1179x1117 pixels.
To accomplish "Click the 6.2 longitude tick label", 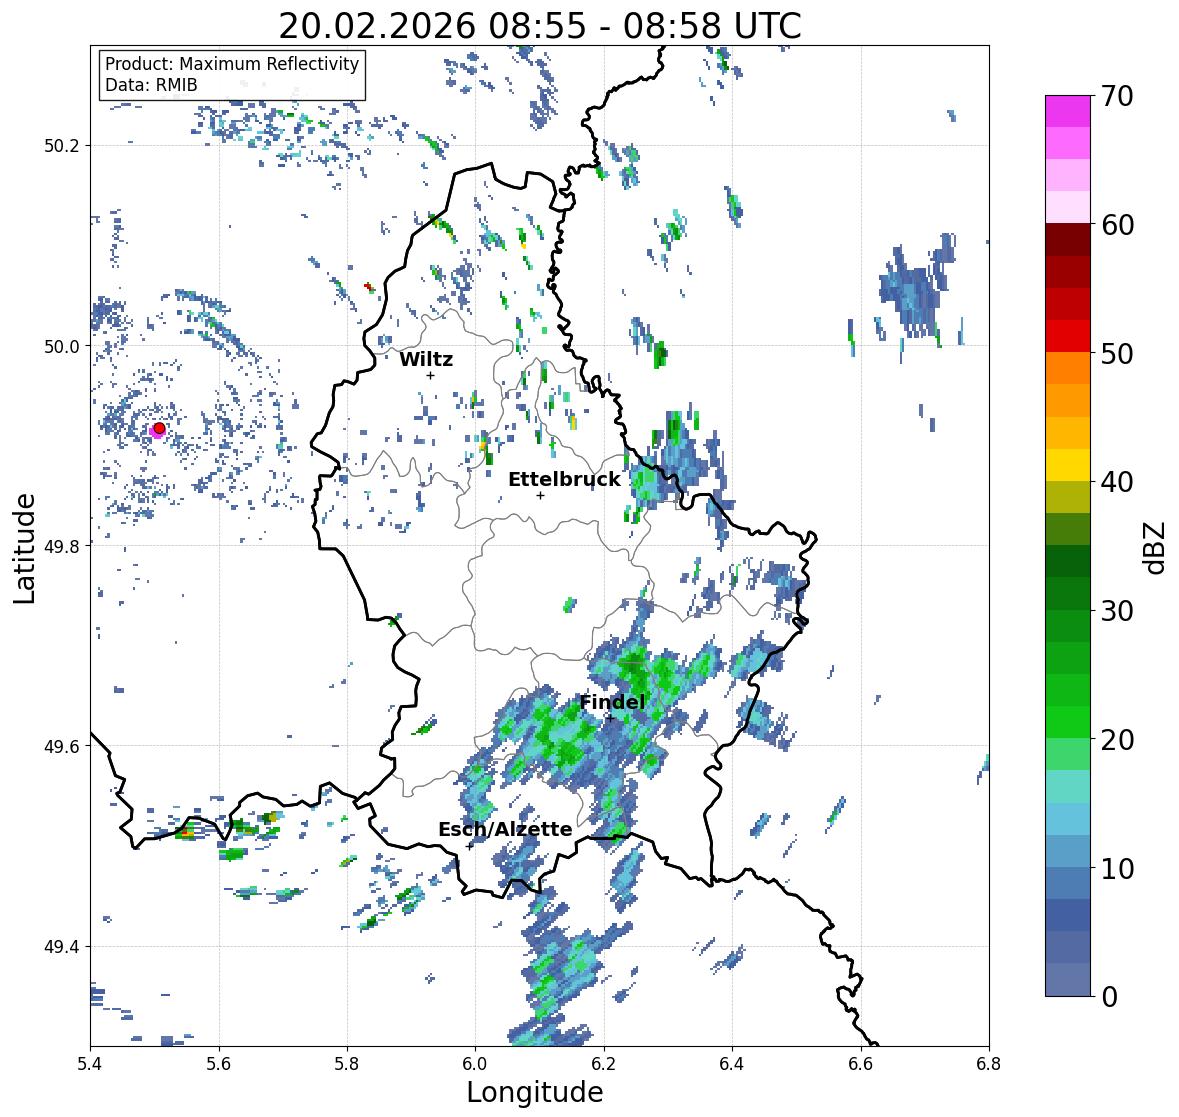I will point(604,1064).
